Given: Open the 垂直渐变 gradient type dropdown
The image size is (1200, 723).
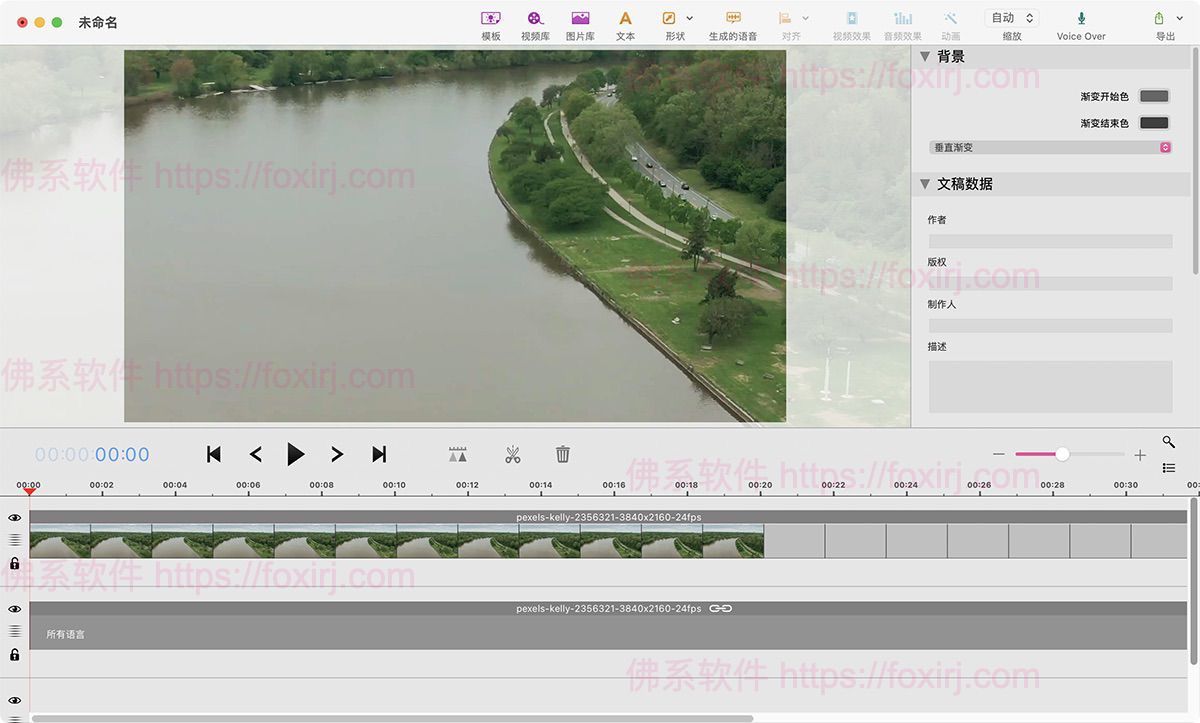Looking at the screenshot, I should [1050, 147].
